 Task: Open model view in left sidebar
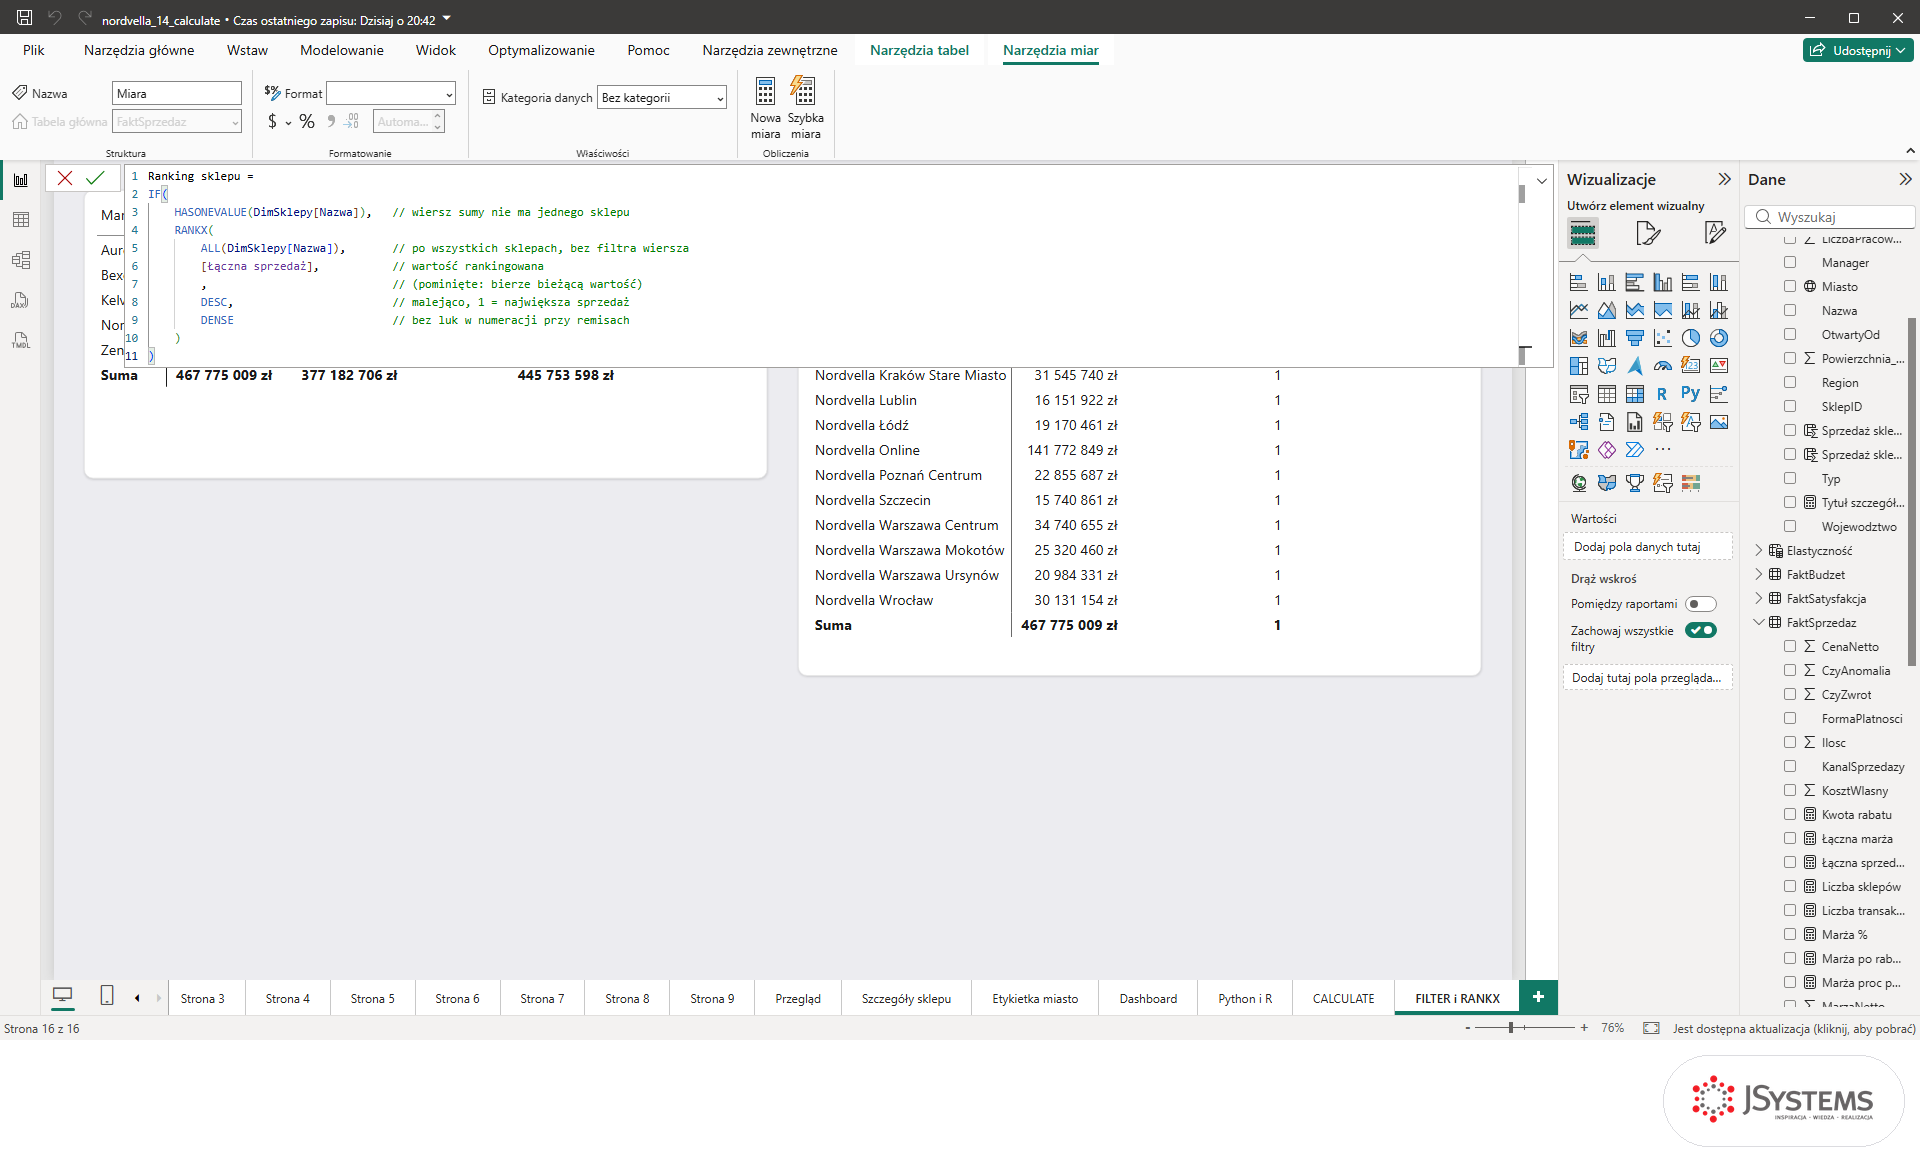click(21, 260)
